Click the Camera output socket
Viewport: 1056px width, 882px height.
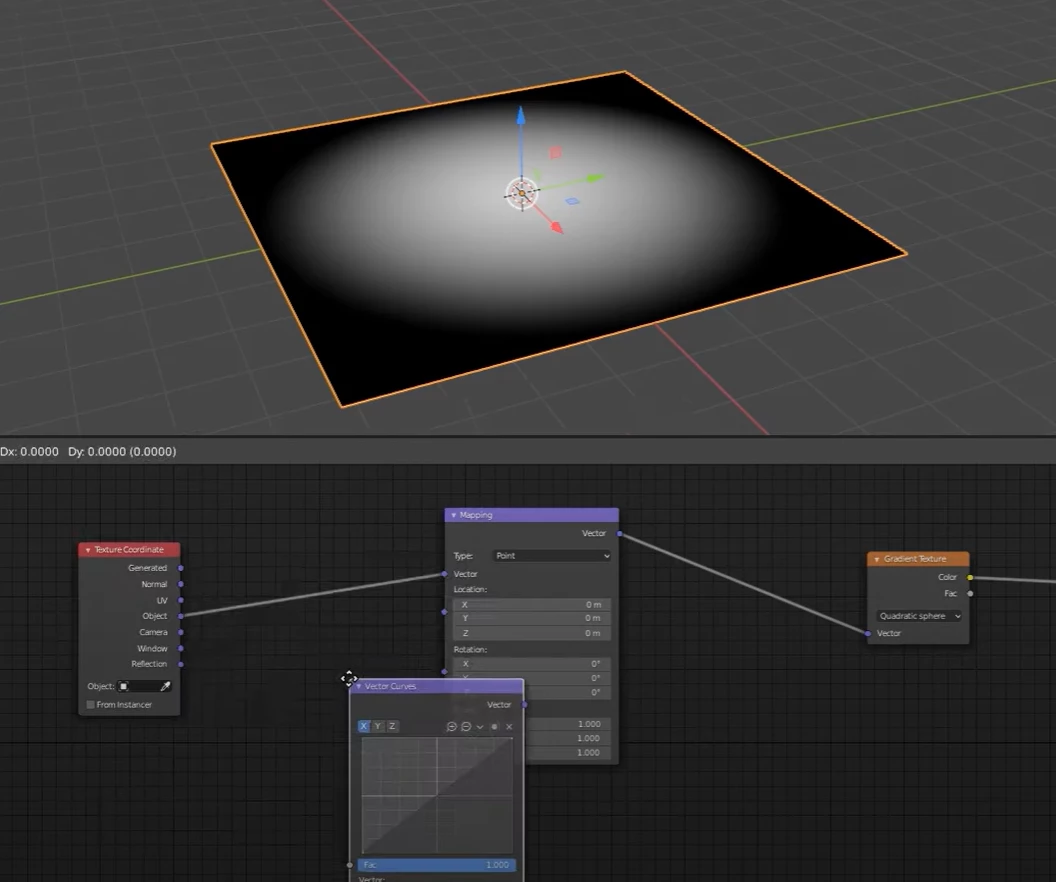click(180, 632)
